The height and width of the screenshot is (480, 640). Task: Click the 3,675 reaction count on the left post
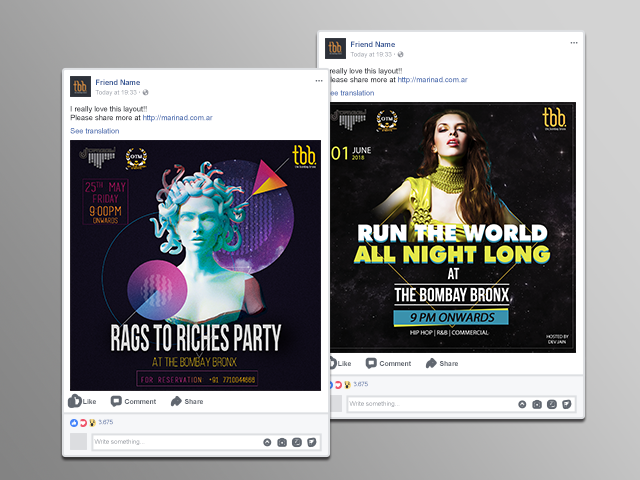pos(106,422)
